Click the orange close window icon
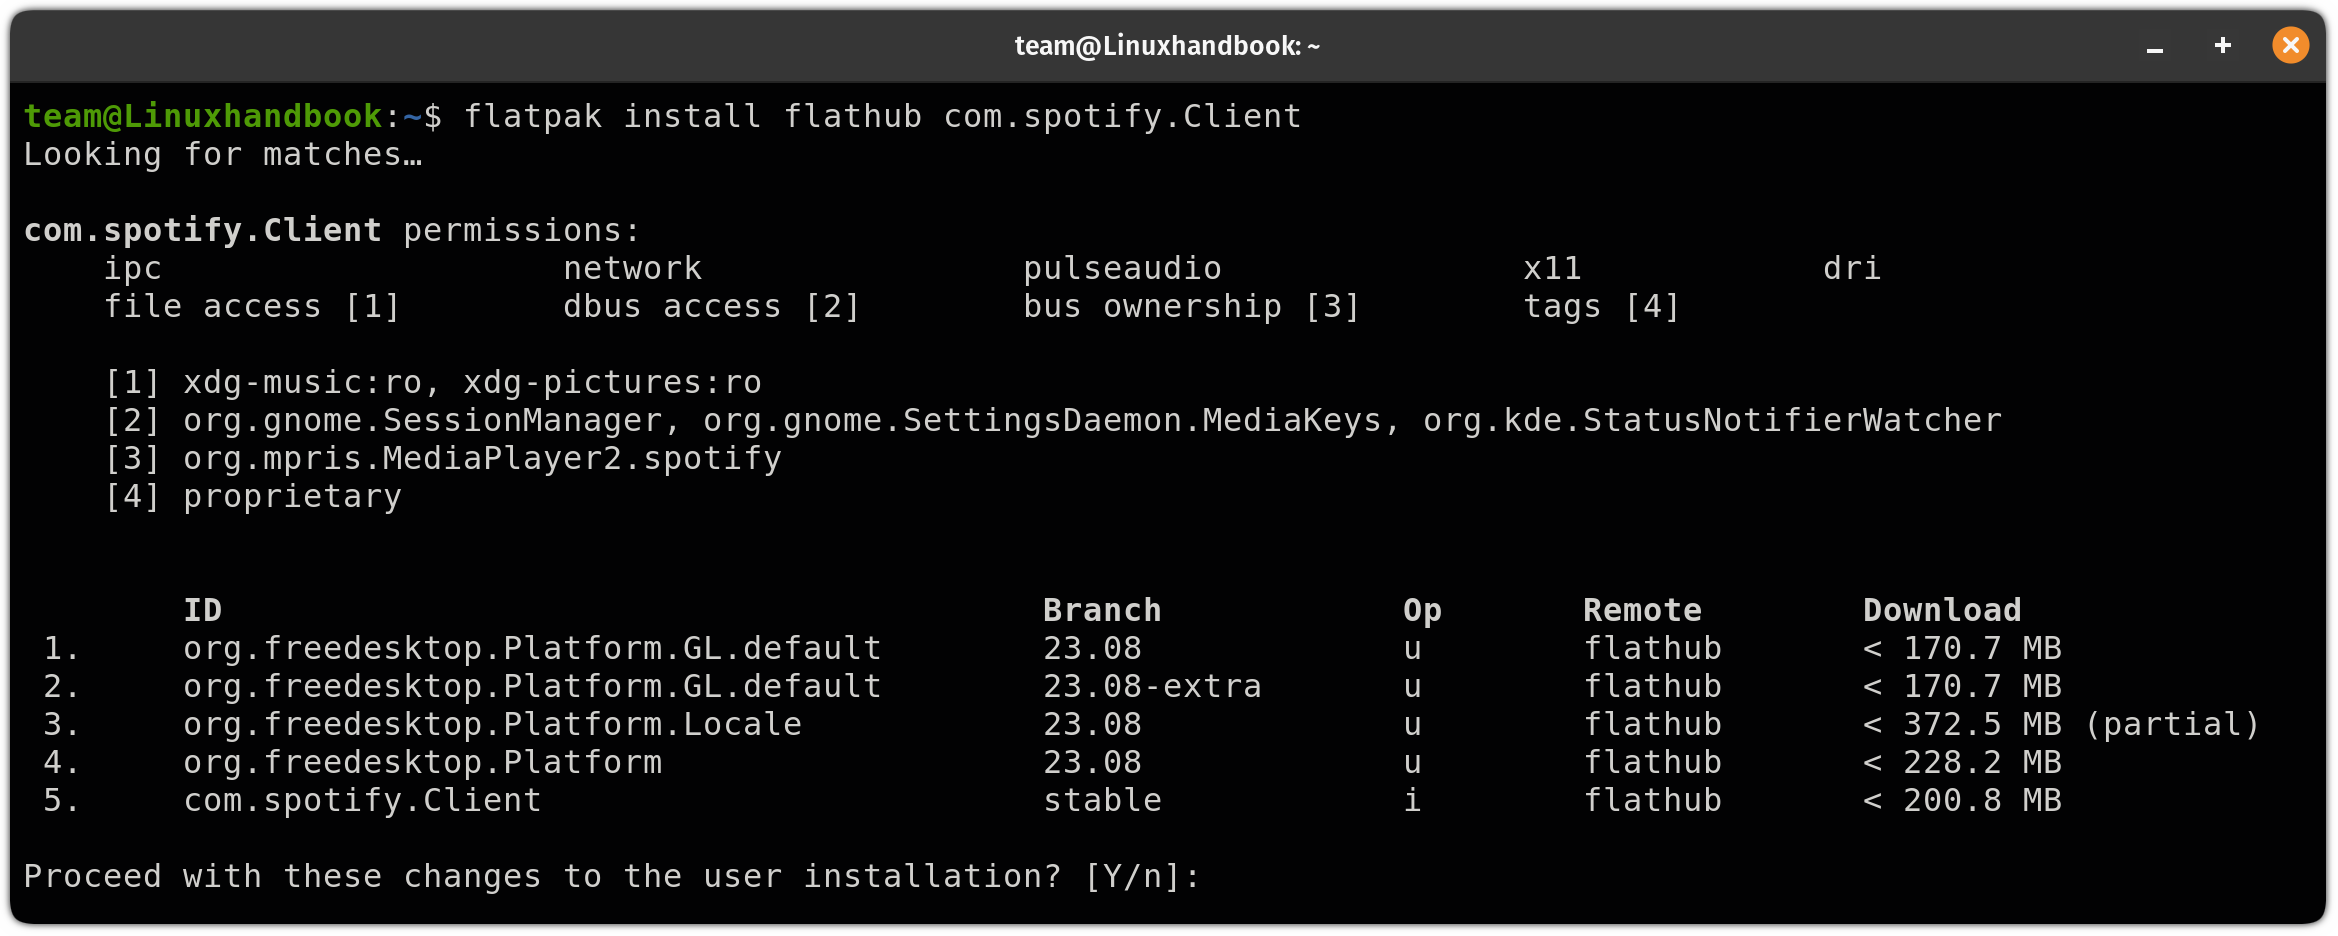This screenshot has height=936, width=2338. click(x=2290, y=45)
